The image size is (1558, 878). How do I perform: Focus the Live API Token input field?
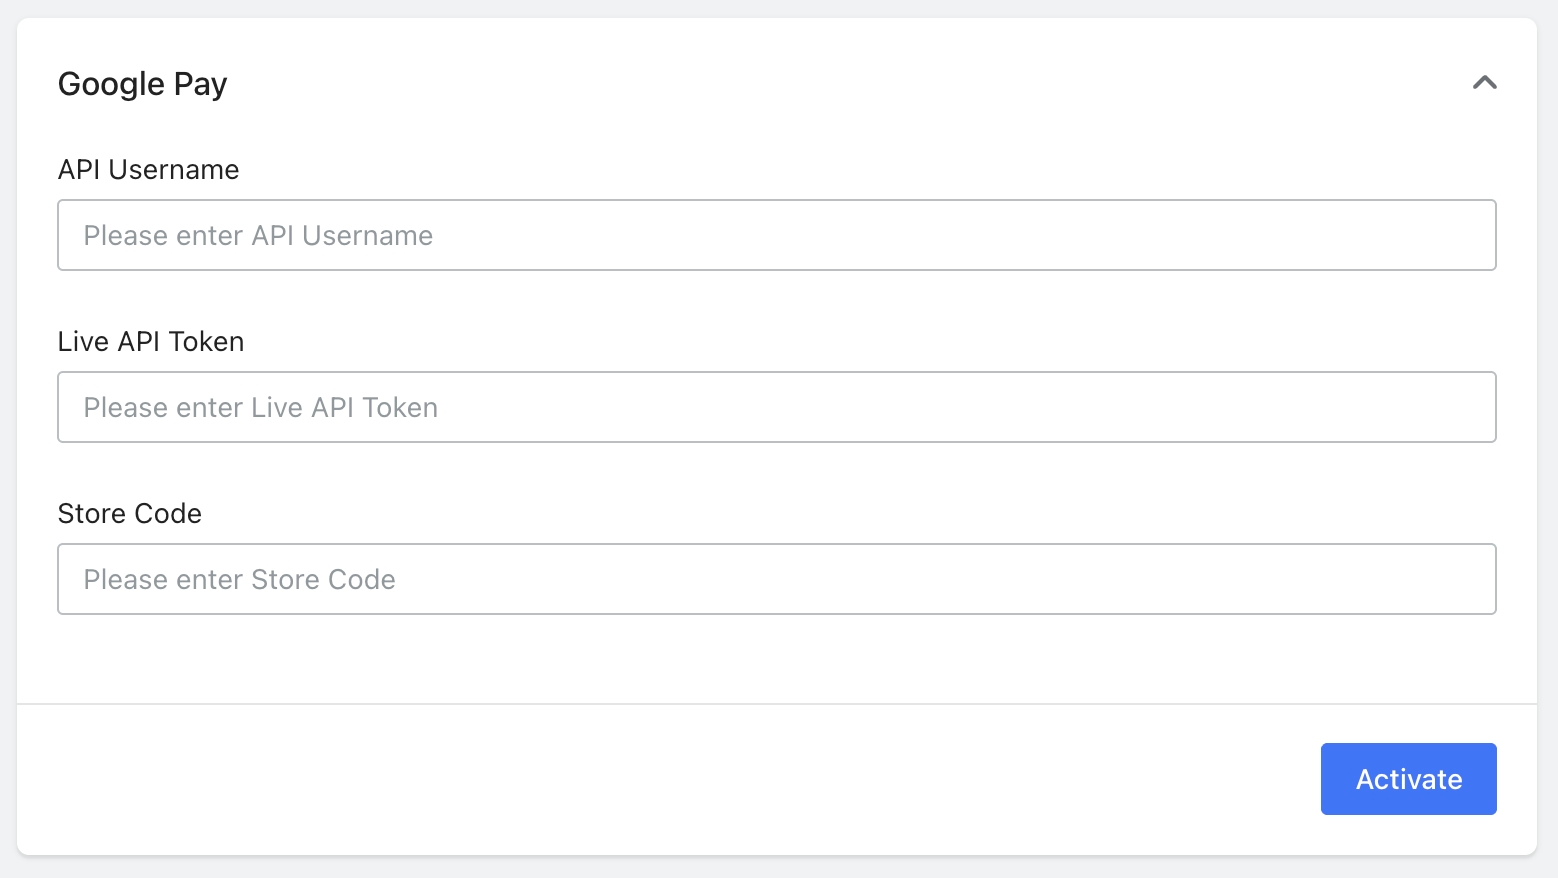pos(776,407)
